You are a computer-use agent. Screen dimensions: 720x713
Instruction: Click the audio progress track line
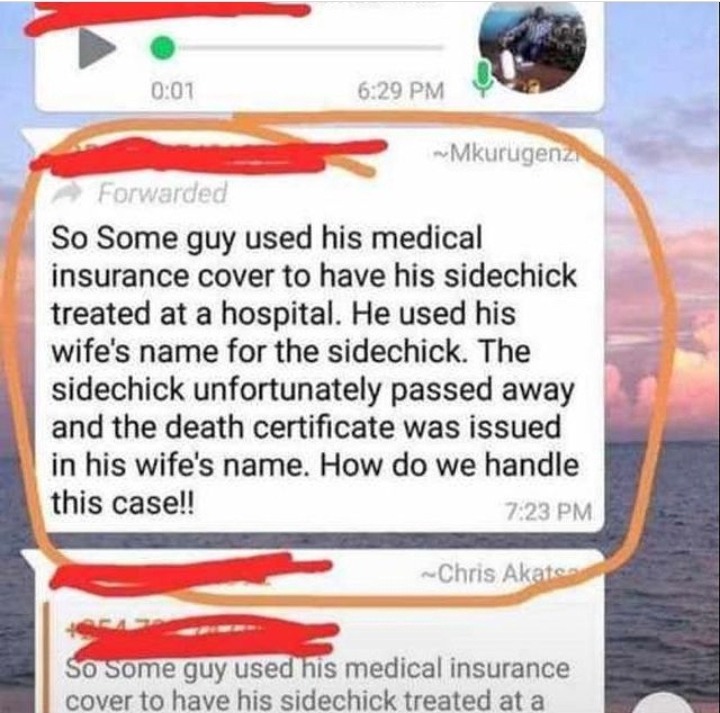[x=310, y=47]
